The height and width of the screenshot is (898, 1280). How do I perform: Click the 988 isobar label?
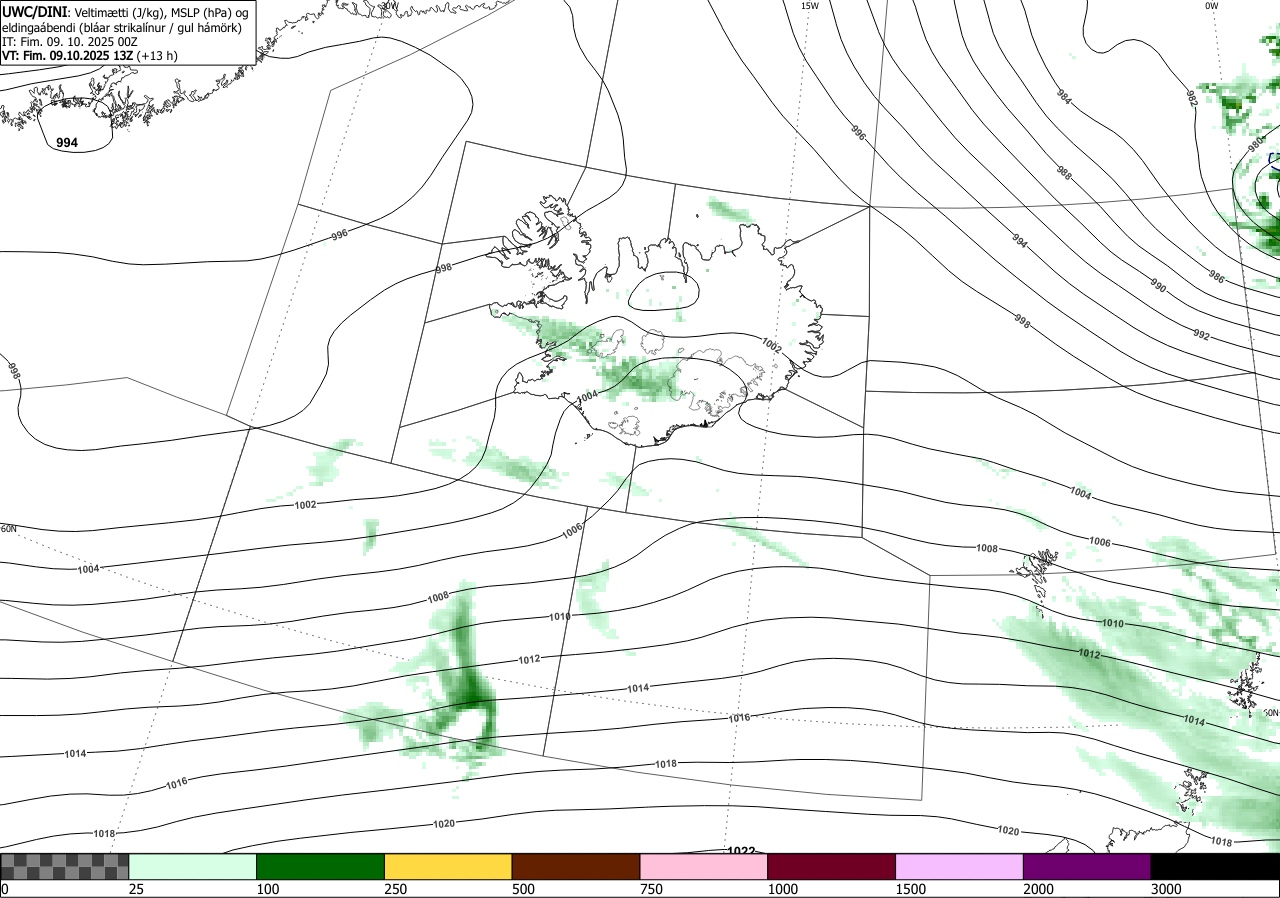click(1064, 172)
